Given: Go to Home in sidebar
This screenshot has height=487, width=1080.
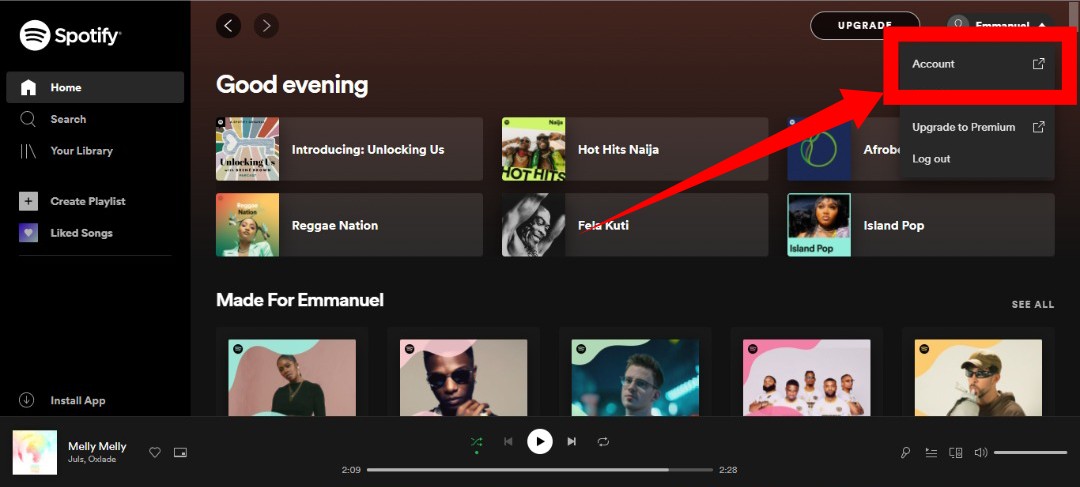Looking at the screenshot, I should pos(95,87).
